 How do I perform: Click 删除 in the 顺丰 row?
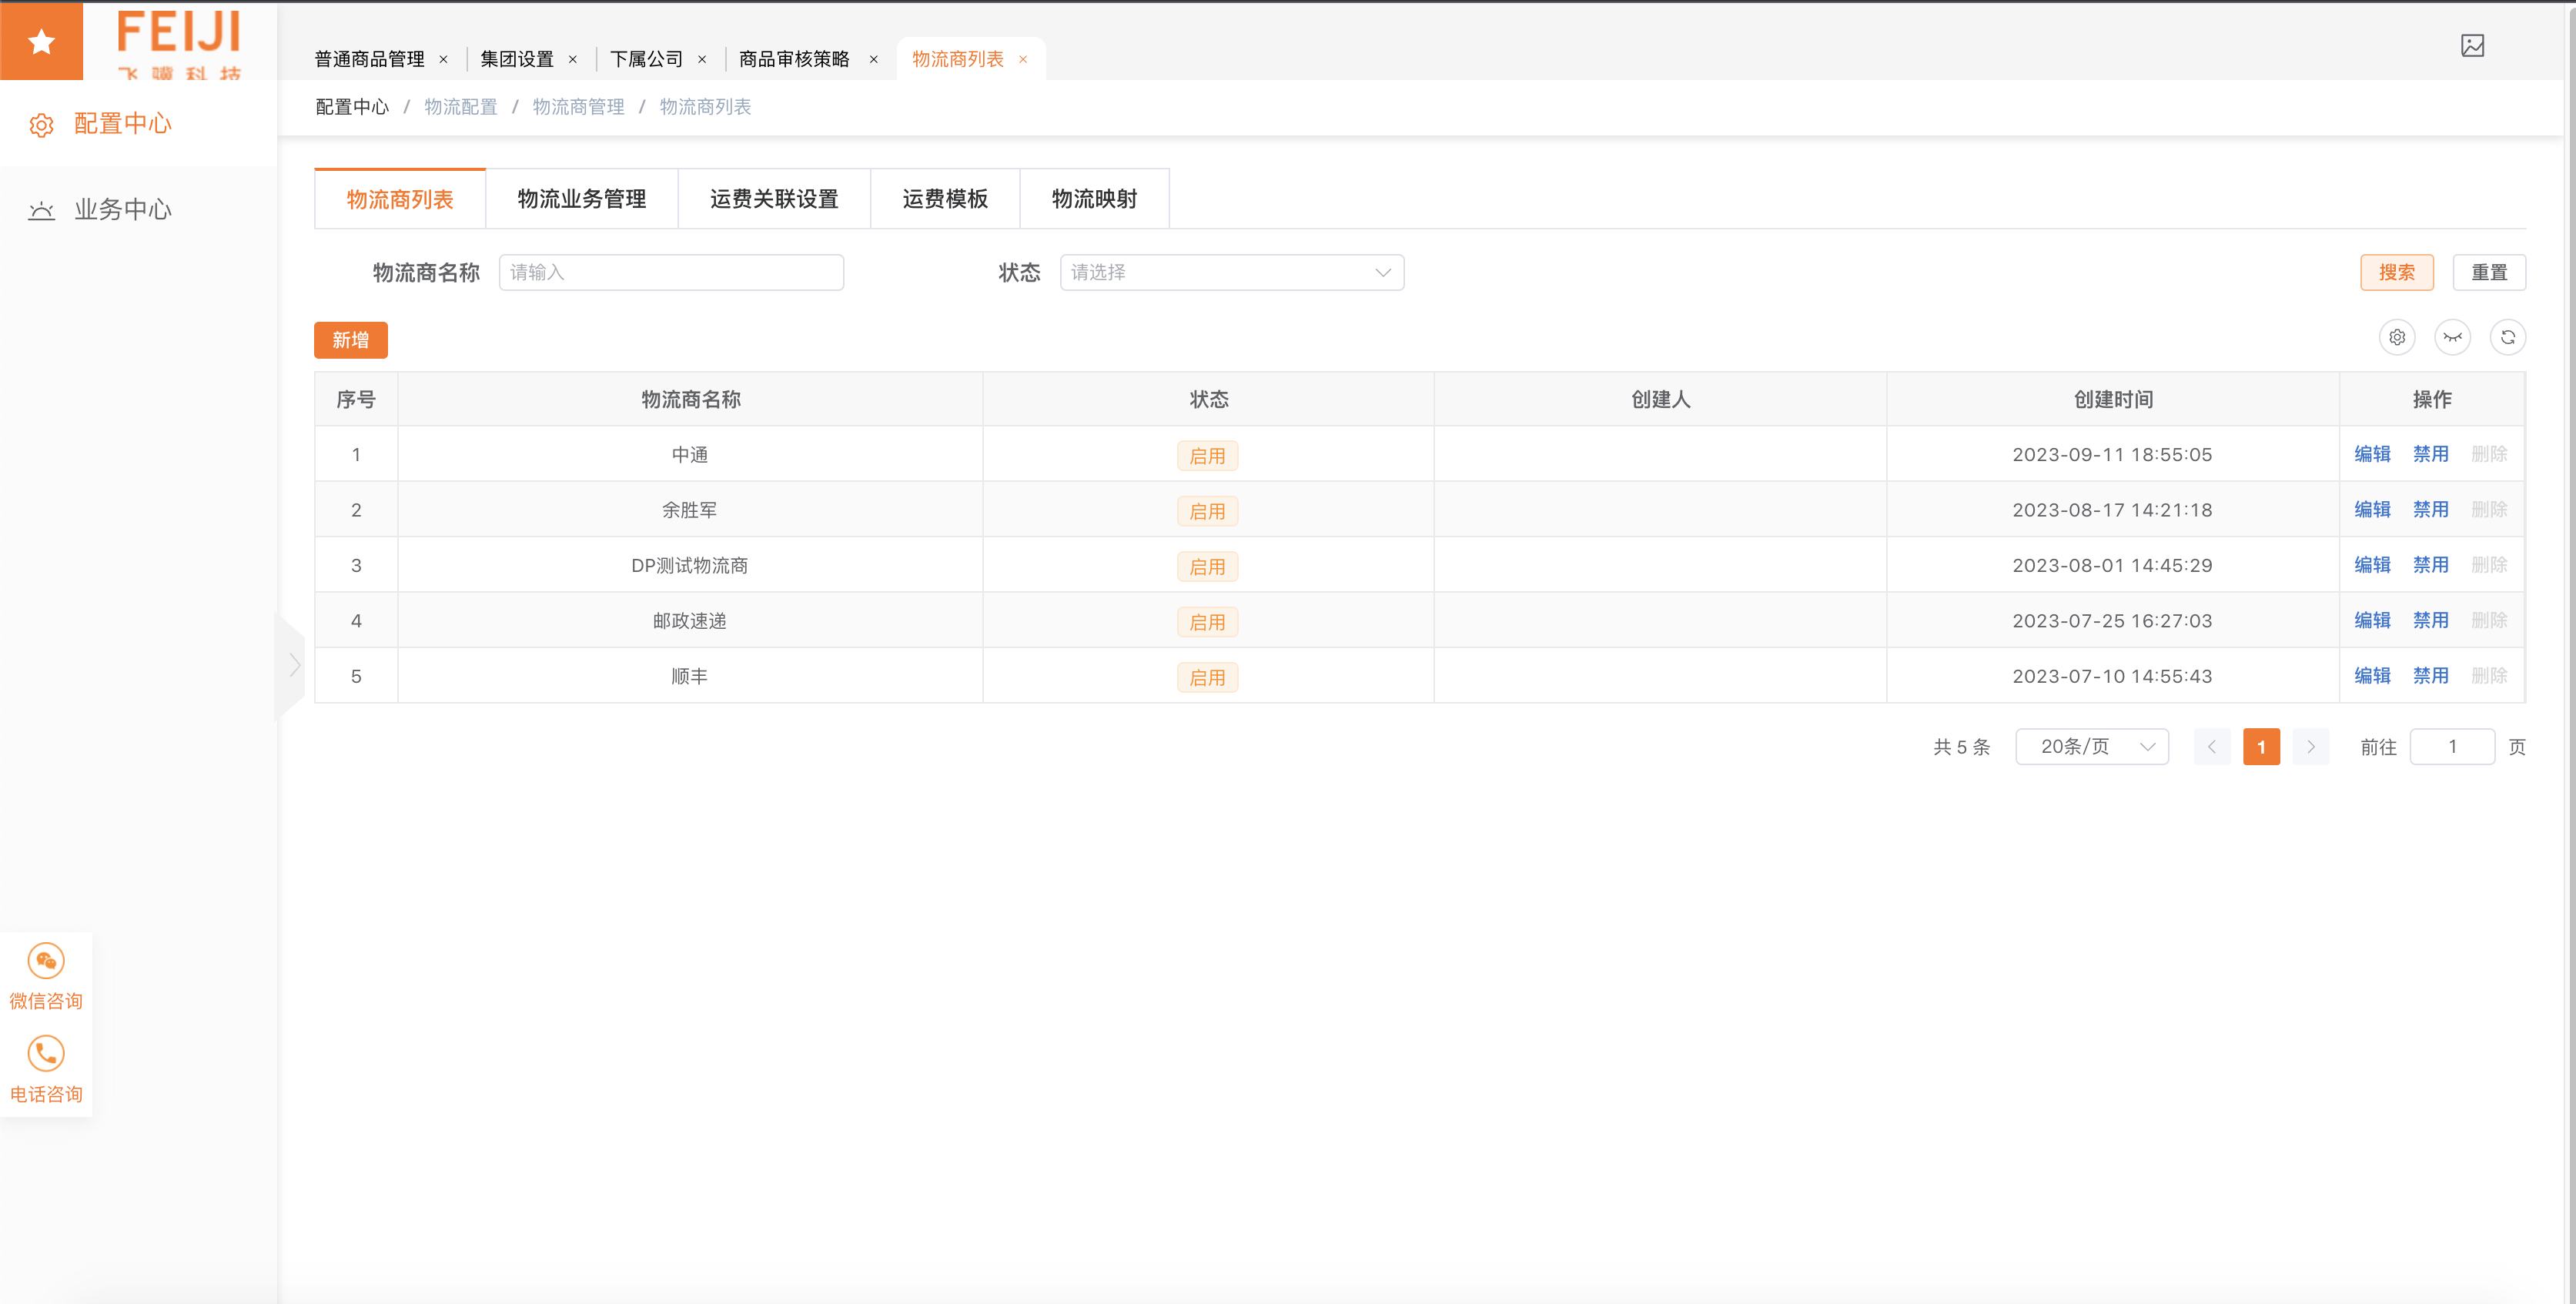tap(2489, 676)
